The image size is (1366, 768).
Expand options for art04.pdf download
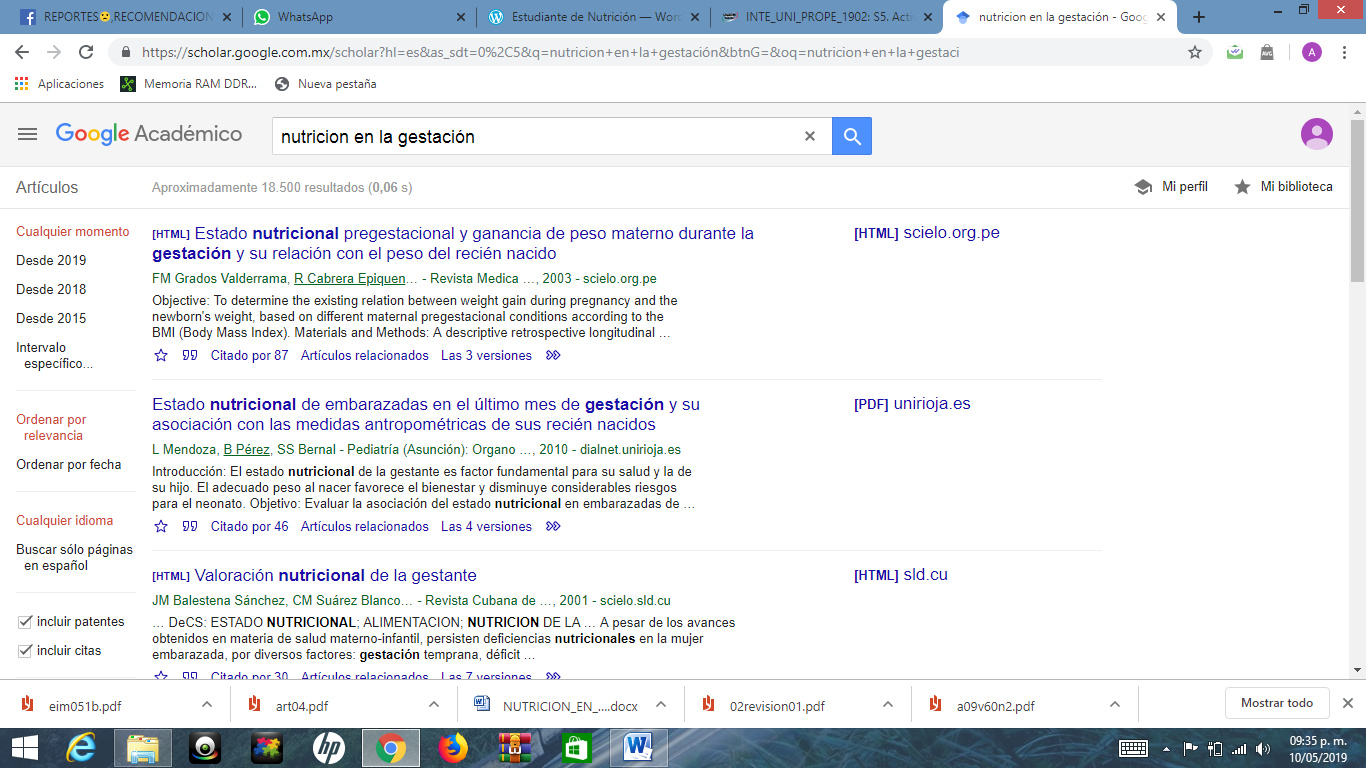point(434,704)
